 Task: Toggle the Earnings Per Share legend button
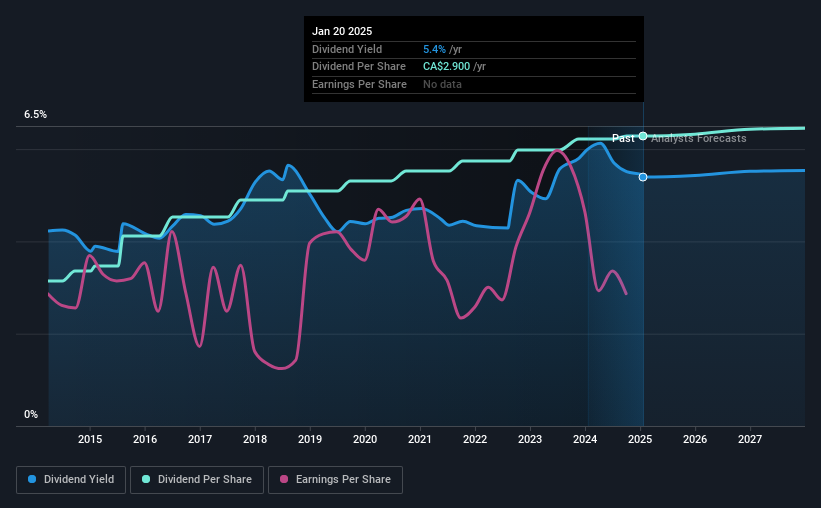[x=335, y=479]
